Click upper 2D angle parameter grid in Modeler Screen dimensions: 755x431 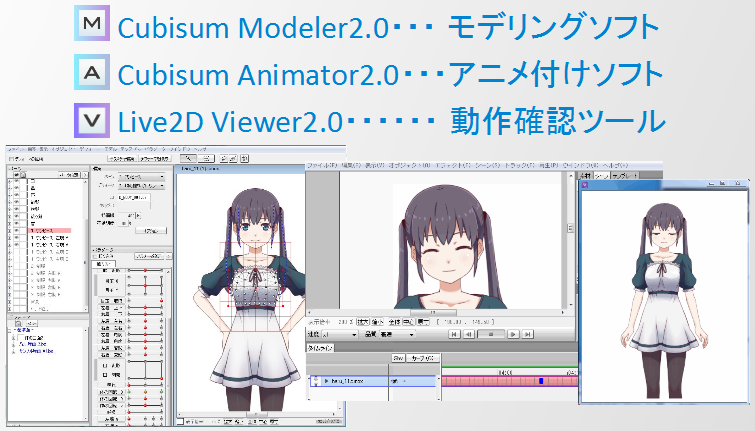[x=145, y=285]
